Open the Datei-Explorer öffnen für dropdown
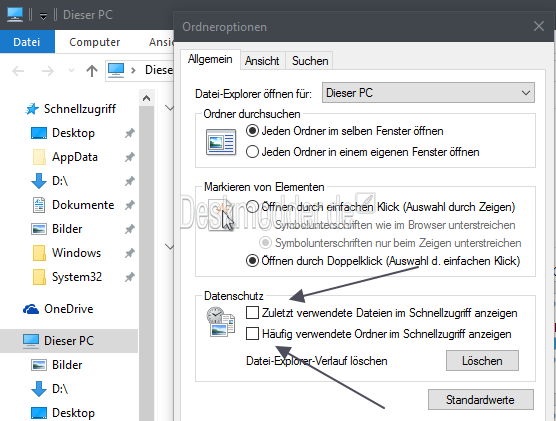 tap(428, 93)
